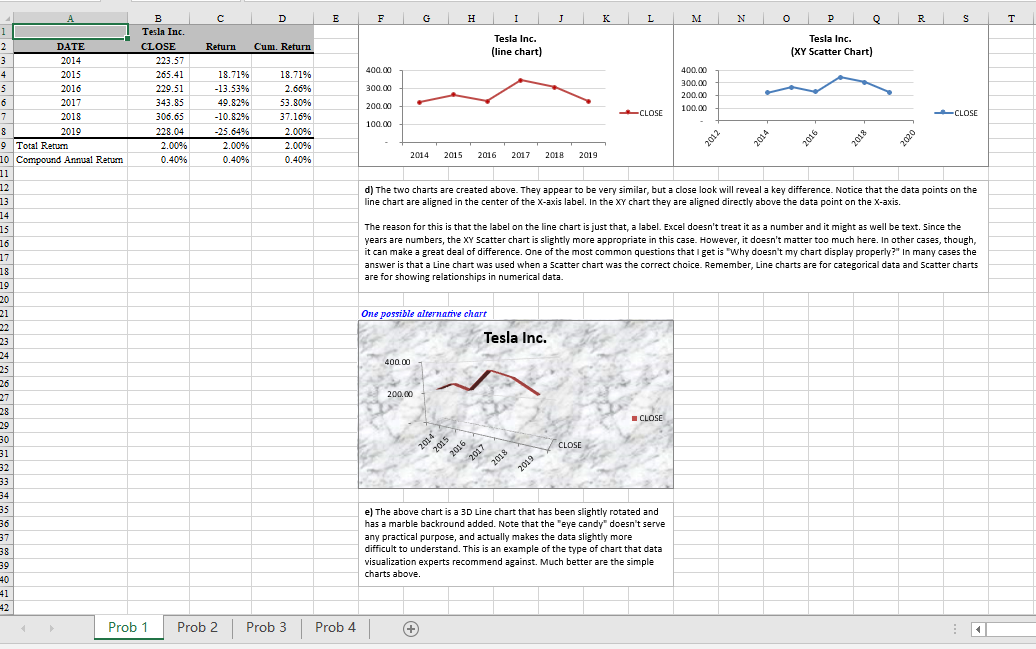Select the Total Return label cell
The width and height of the screenshot is (1036, 649).
(x=70, y=145)
